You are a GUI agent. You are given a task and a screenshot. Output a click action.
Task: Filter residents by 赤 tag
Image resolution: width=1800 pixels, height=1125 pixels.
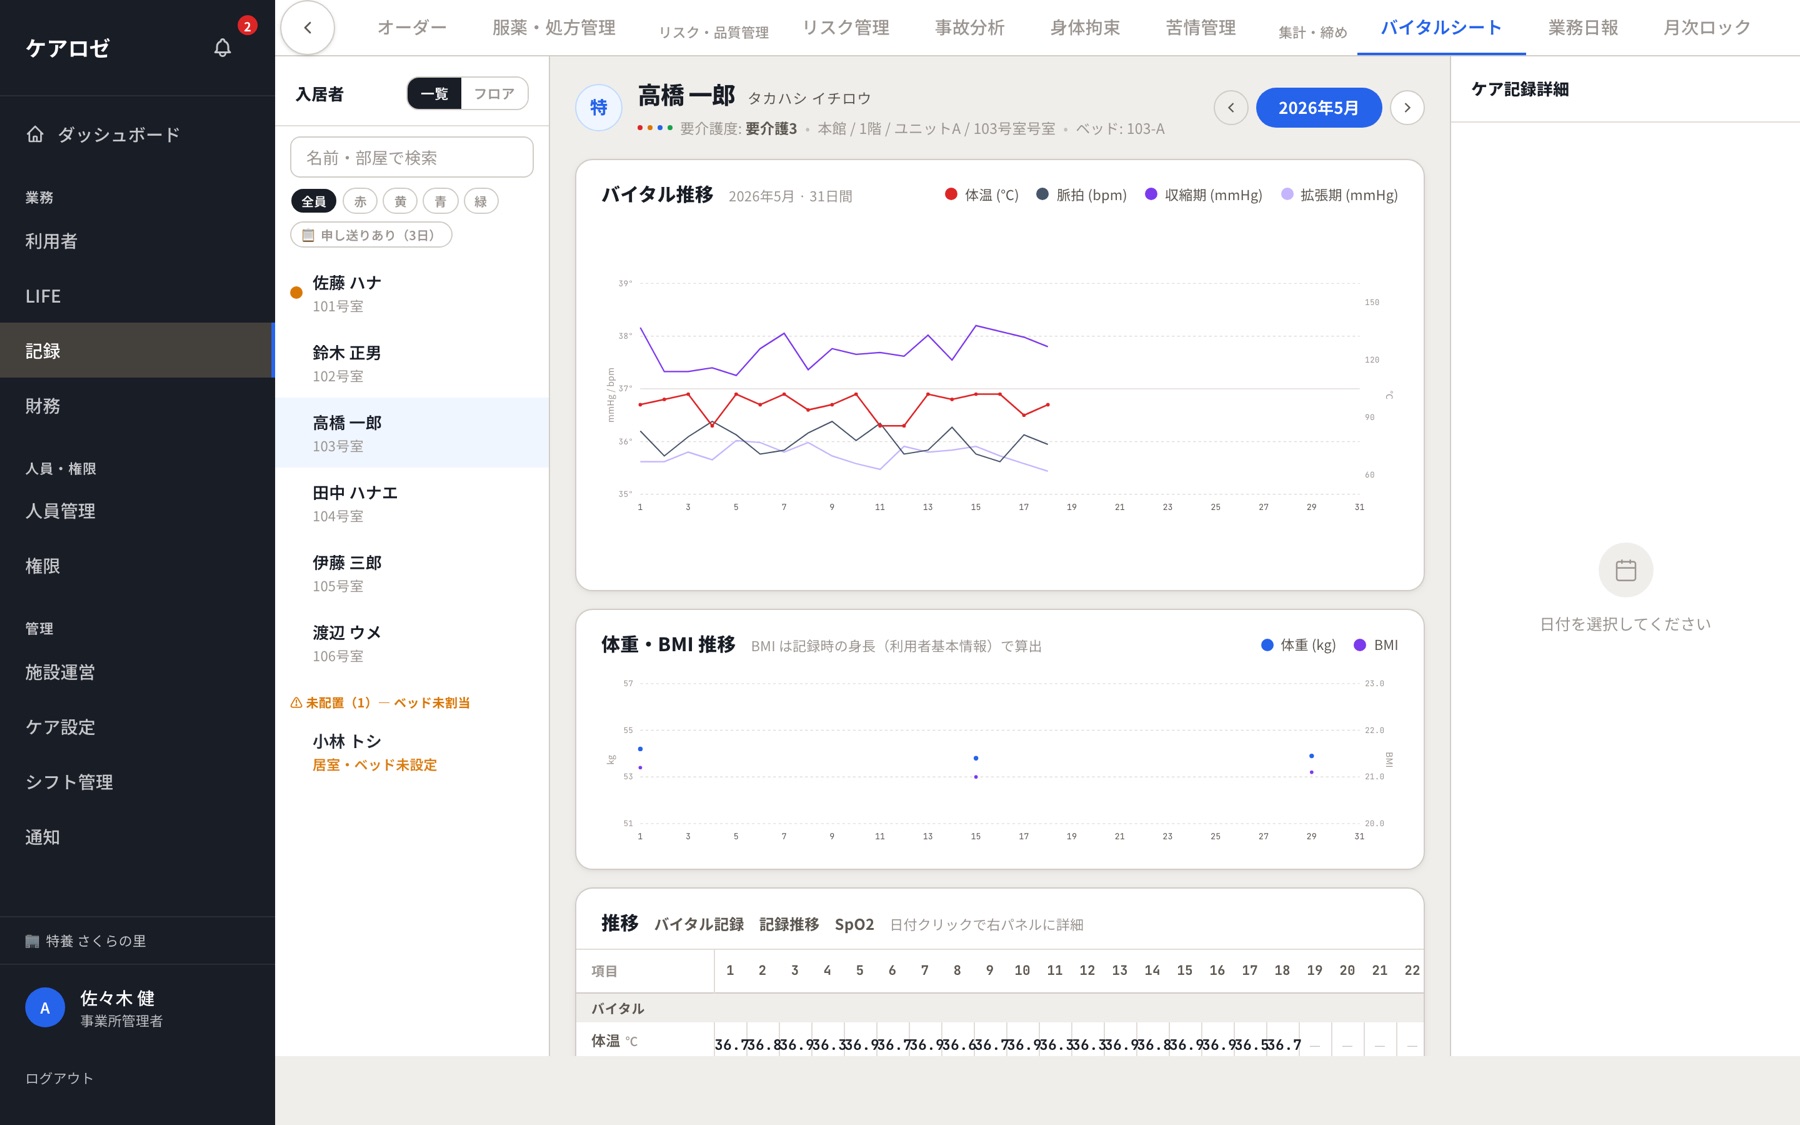pyautogui.click(x=360, y=201)
